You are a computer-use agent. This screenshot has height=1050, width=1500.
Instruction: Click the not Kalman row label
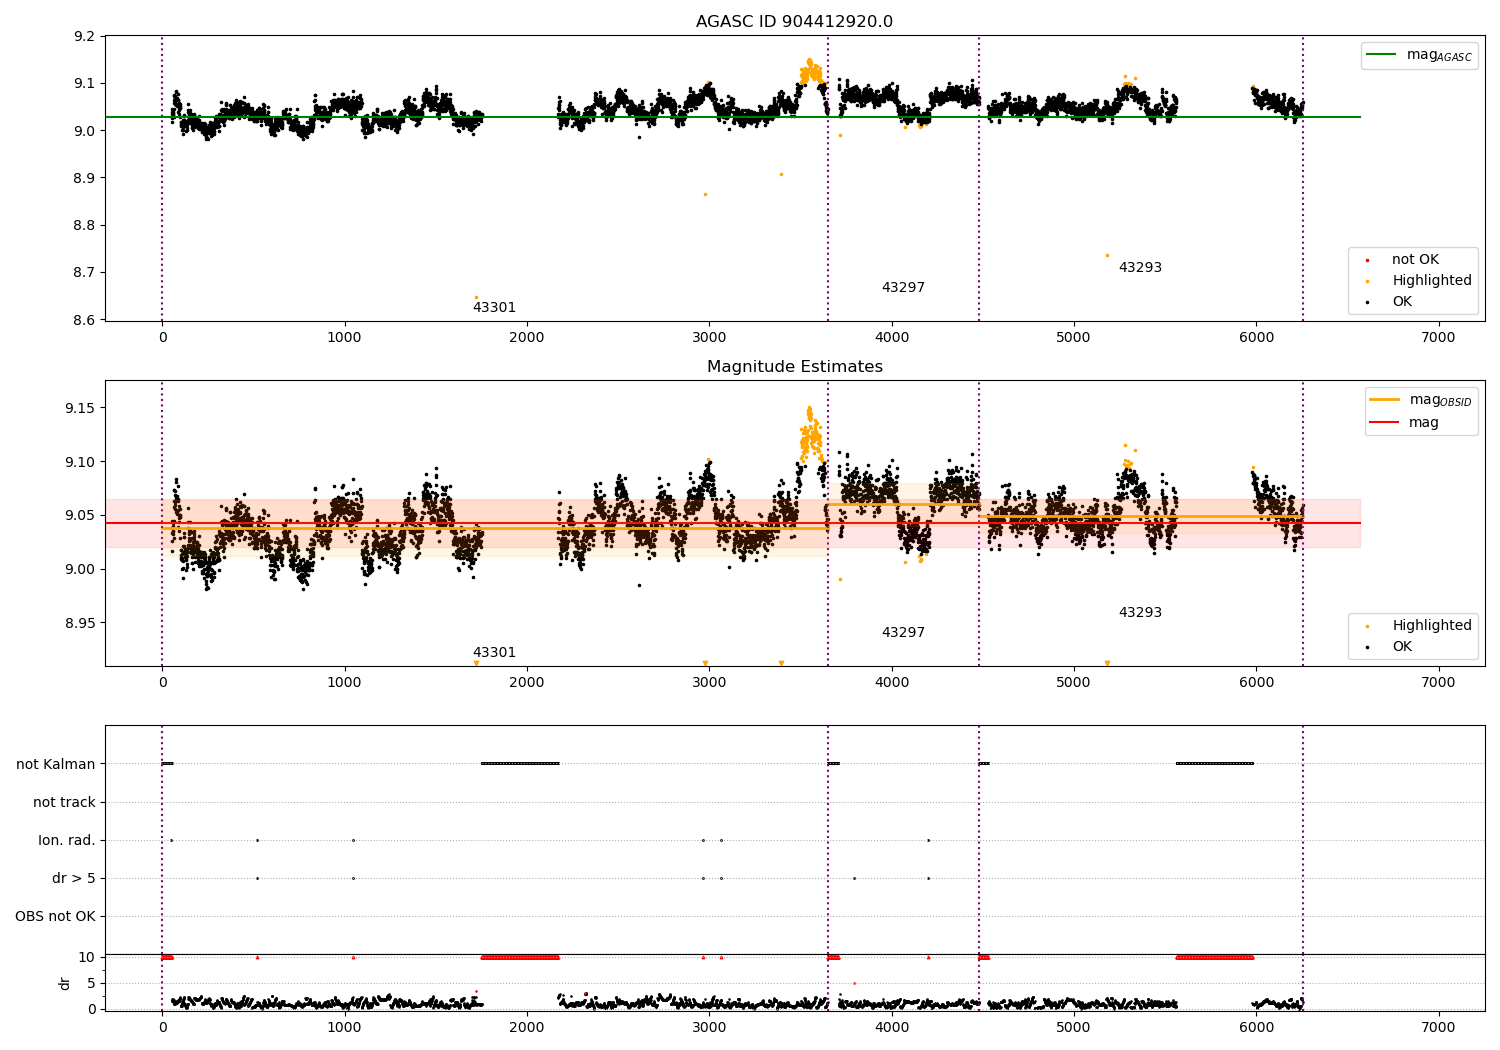click(56, 764)
